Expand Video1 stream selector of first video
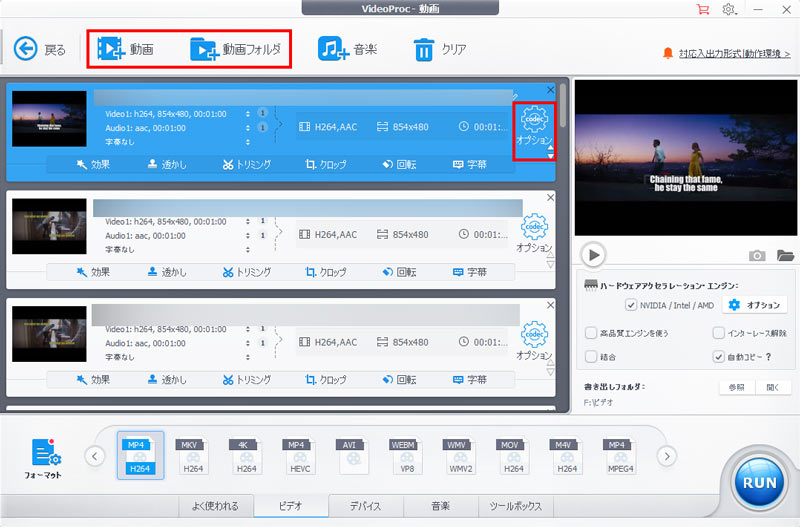Image resolution: width=800 pixels, height=527 pixels. 247,114
